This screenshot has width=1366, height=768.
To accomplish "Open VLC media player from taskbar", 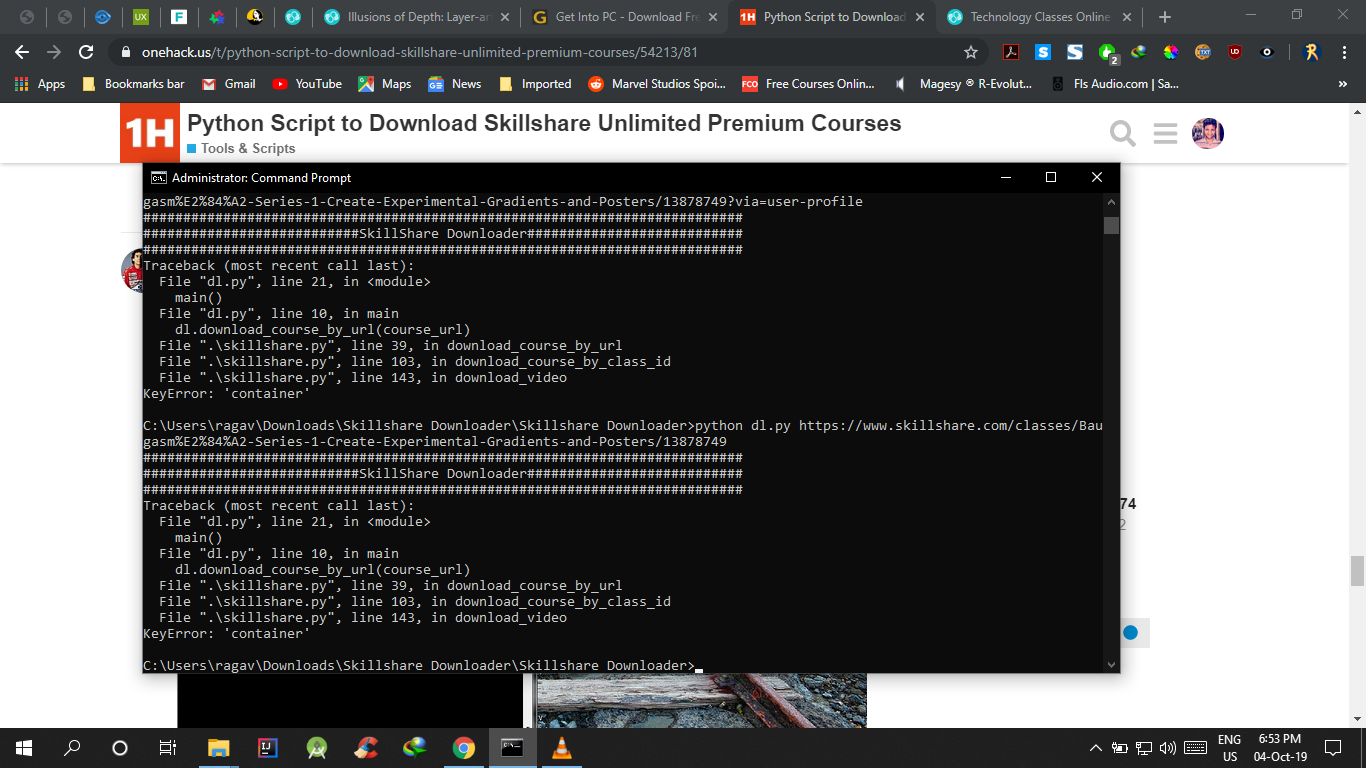I will pyautogui.click(x=562, y=747).
